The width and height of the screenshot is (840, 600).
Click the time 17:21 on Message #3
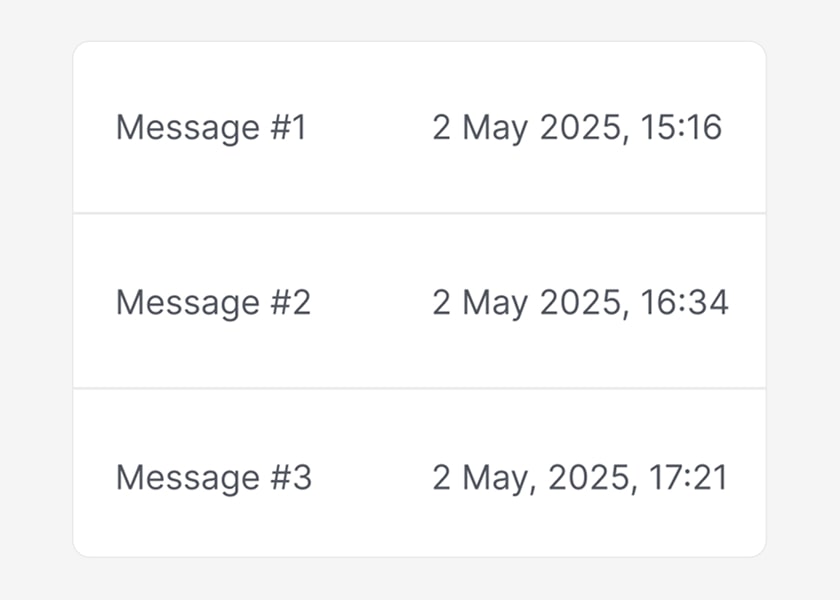pyautogui.click(x=691, y=477)
